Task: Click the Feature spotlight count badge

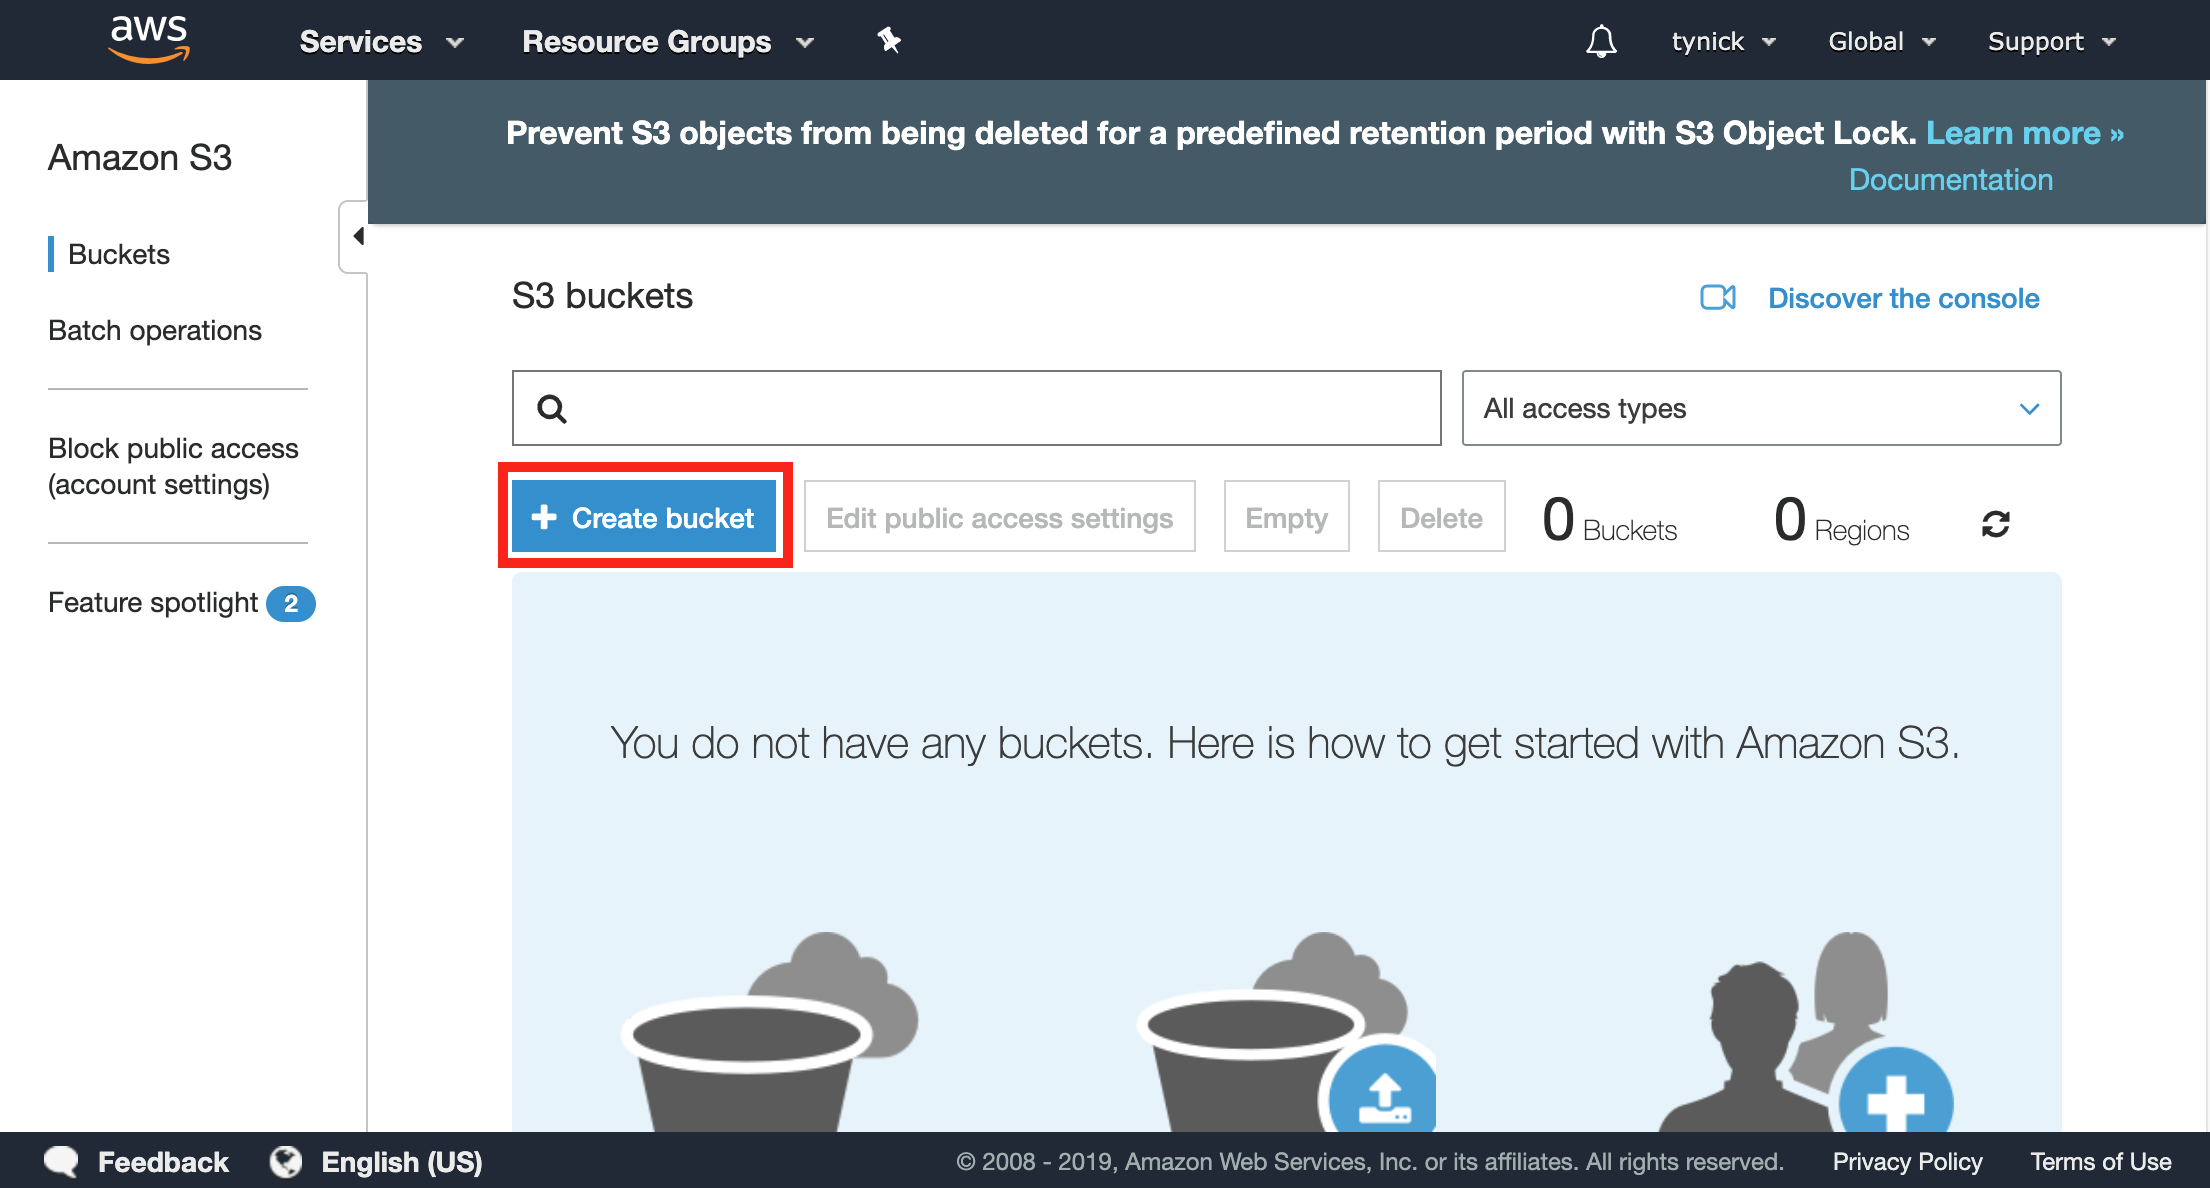Action: [x=291, y=603]
